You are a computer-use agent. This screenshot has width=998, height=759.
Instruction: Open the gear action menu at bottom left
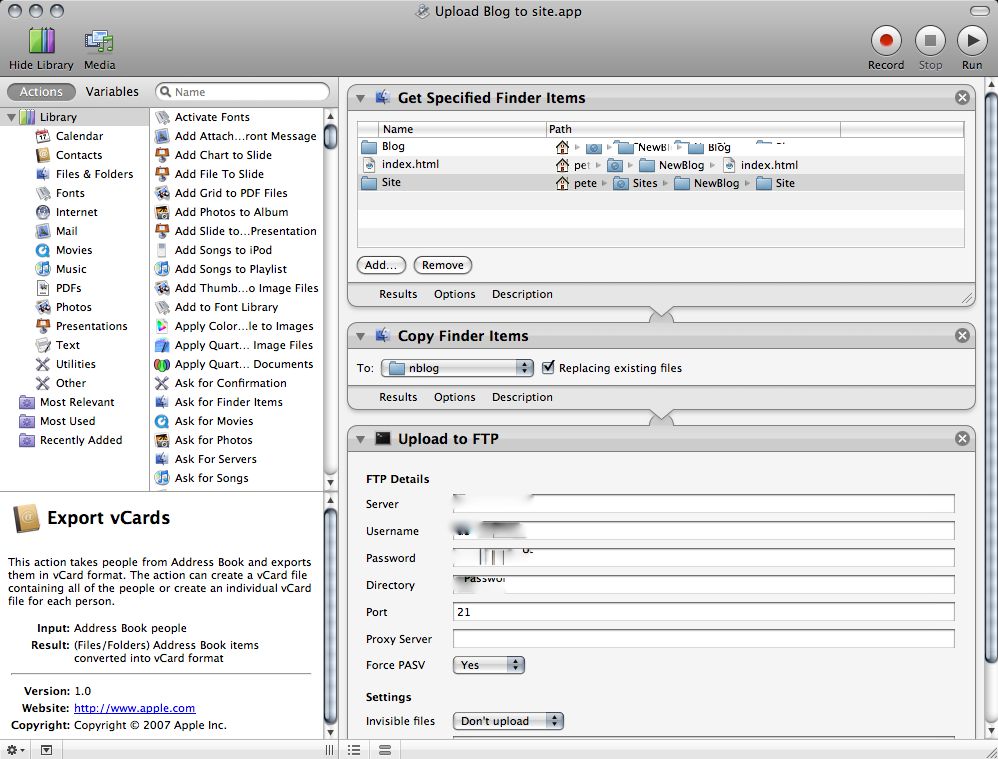coord(15,750)
